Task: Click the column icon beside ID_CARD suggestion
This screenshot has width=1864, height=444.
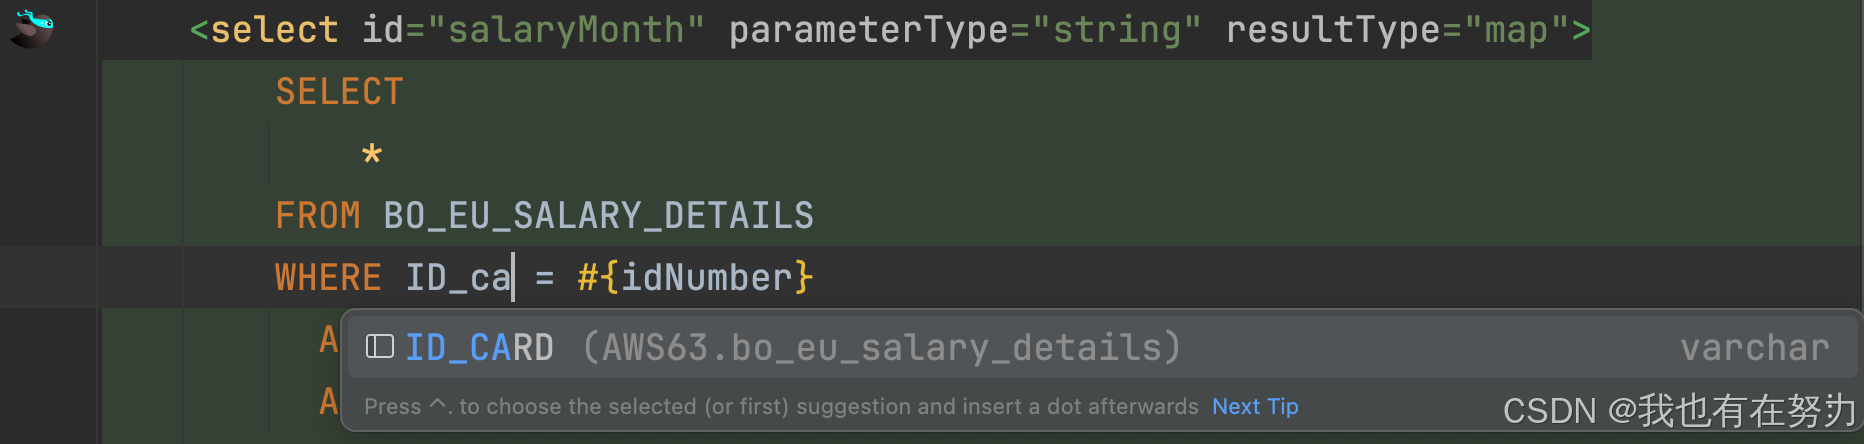Action: tap(380, 347)
